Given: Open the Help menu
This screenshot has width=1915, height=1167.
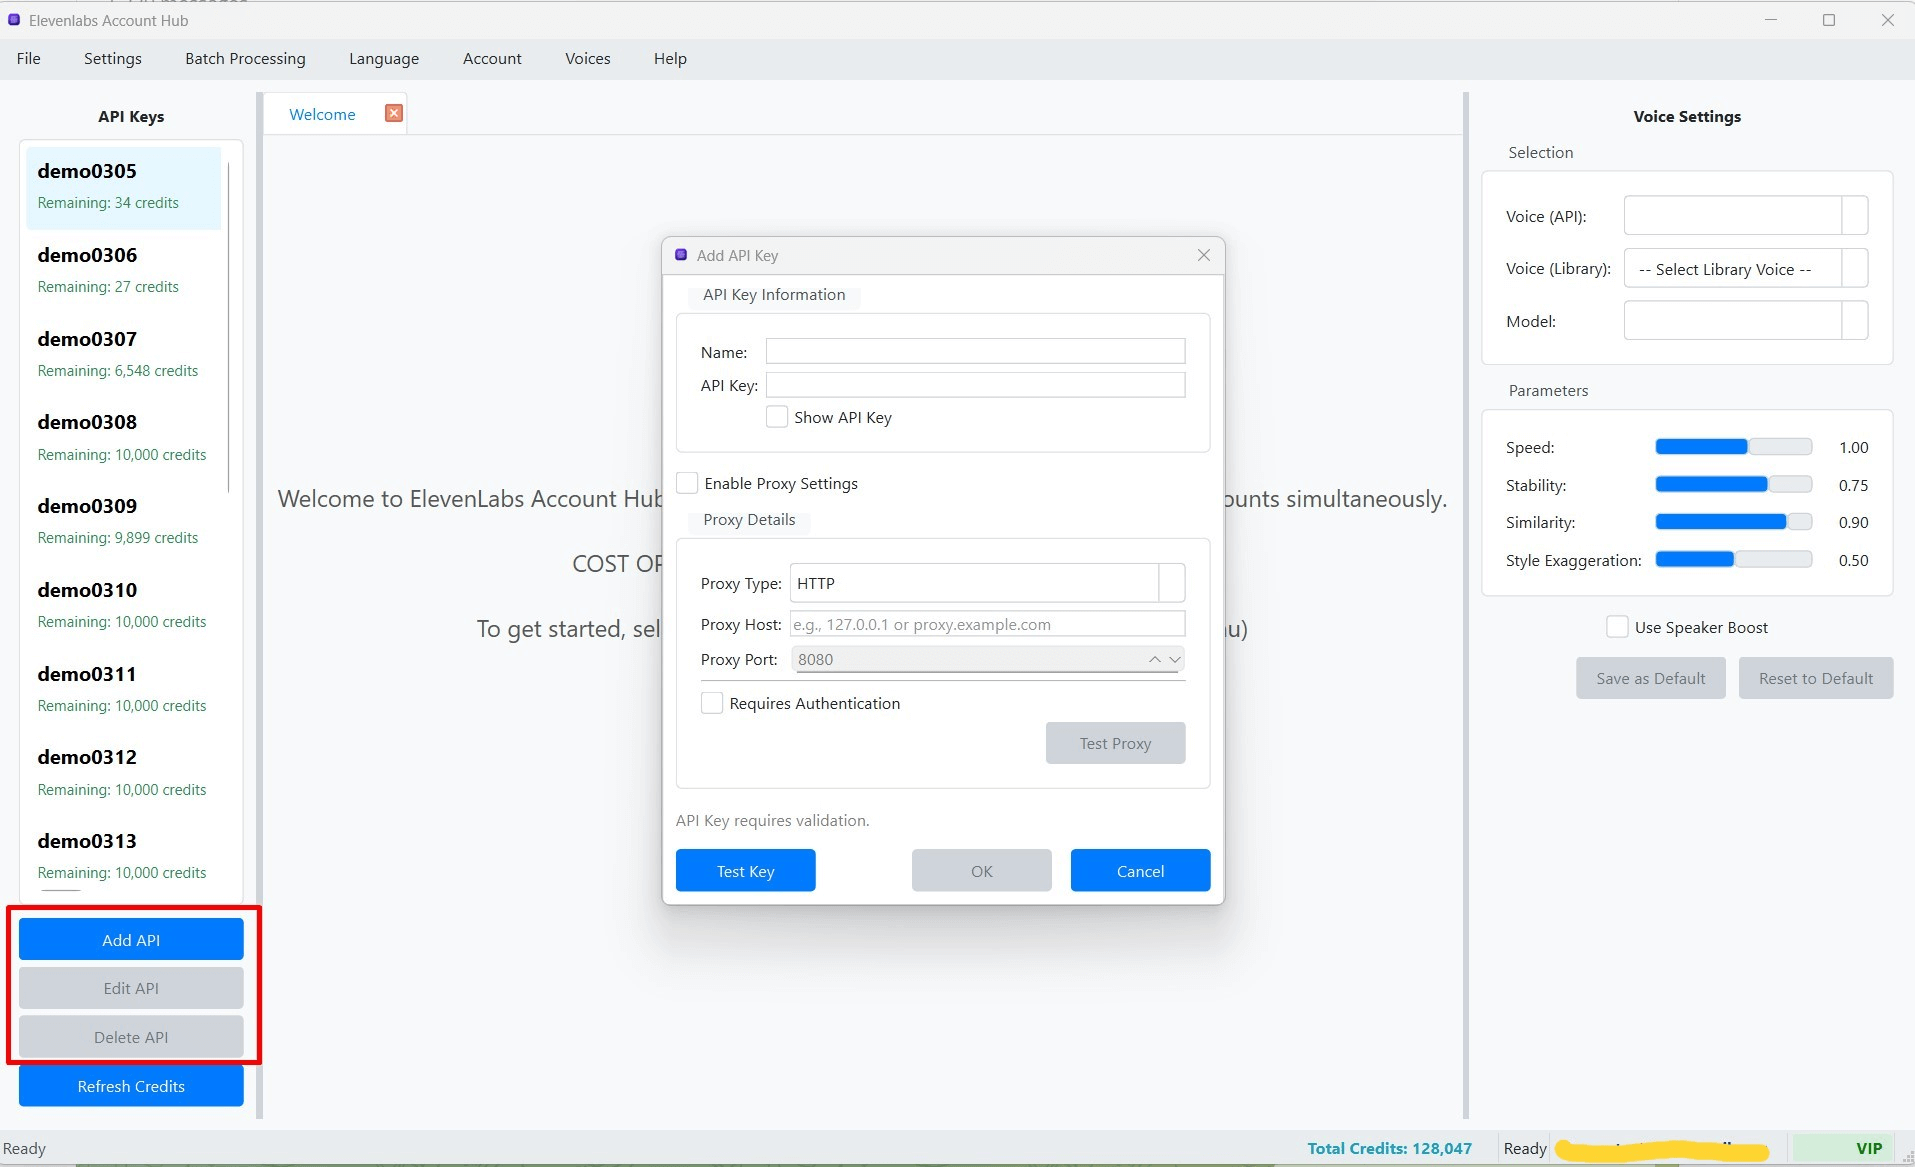Looking at the screenshot, I should click(x=670, y=58).
